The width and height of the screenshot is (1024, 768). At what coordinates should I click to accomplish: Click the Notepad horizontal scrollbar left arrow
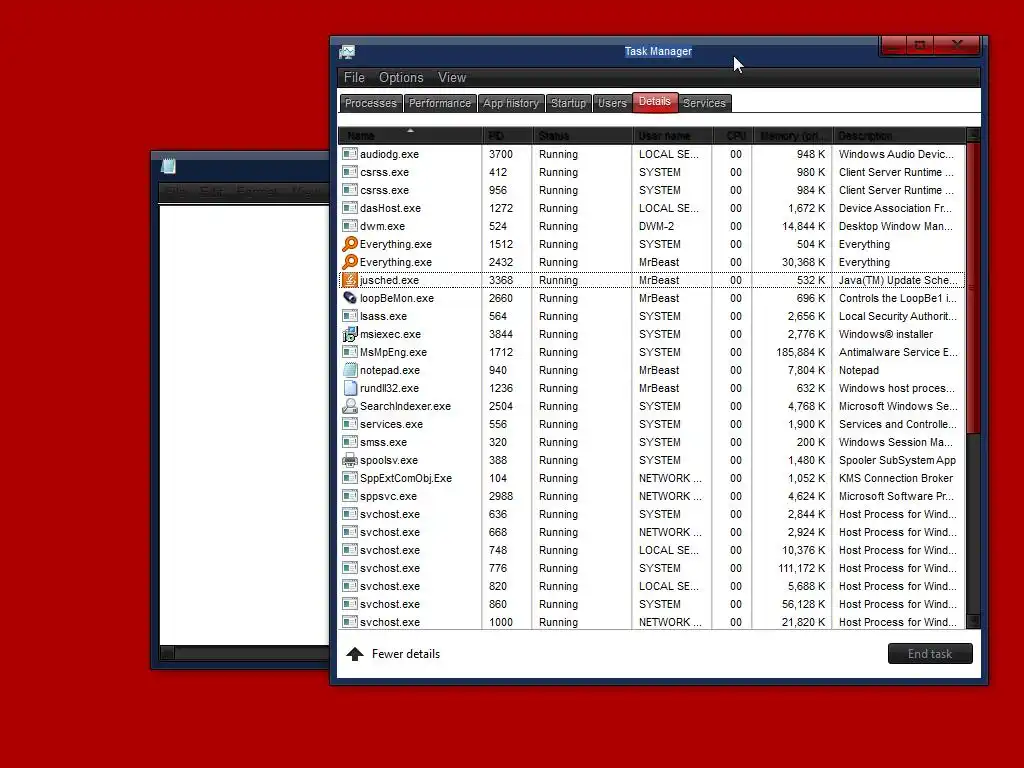[167, 652]
